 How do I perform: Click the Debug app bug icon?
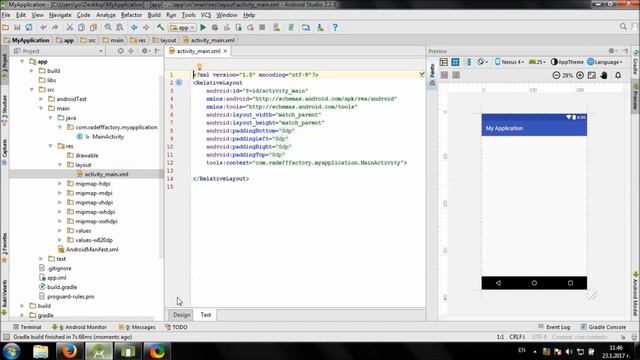pyautogui.click(x=215, y=27)
